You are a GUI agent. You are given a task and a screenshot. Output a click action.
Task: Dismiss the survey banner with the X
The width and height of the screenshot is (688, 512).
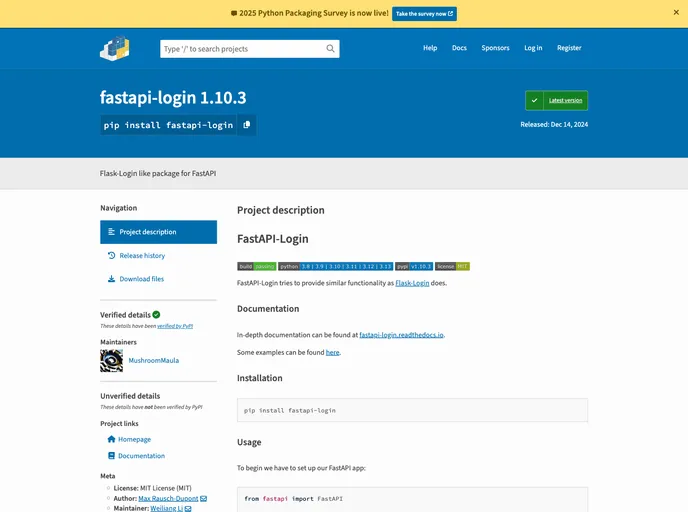tap(676, 12)
